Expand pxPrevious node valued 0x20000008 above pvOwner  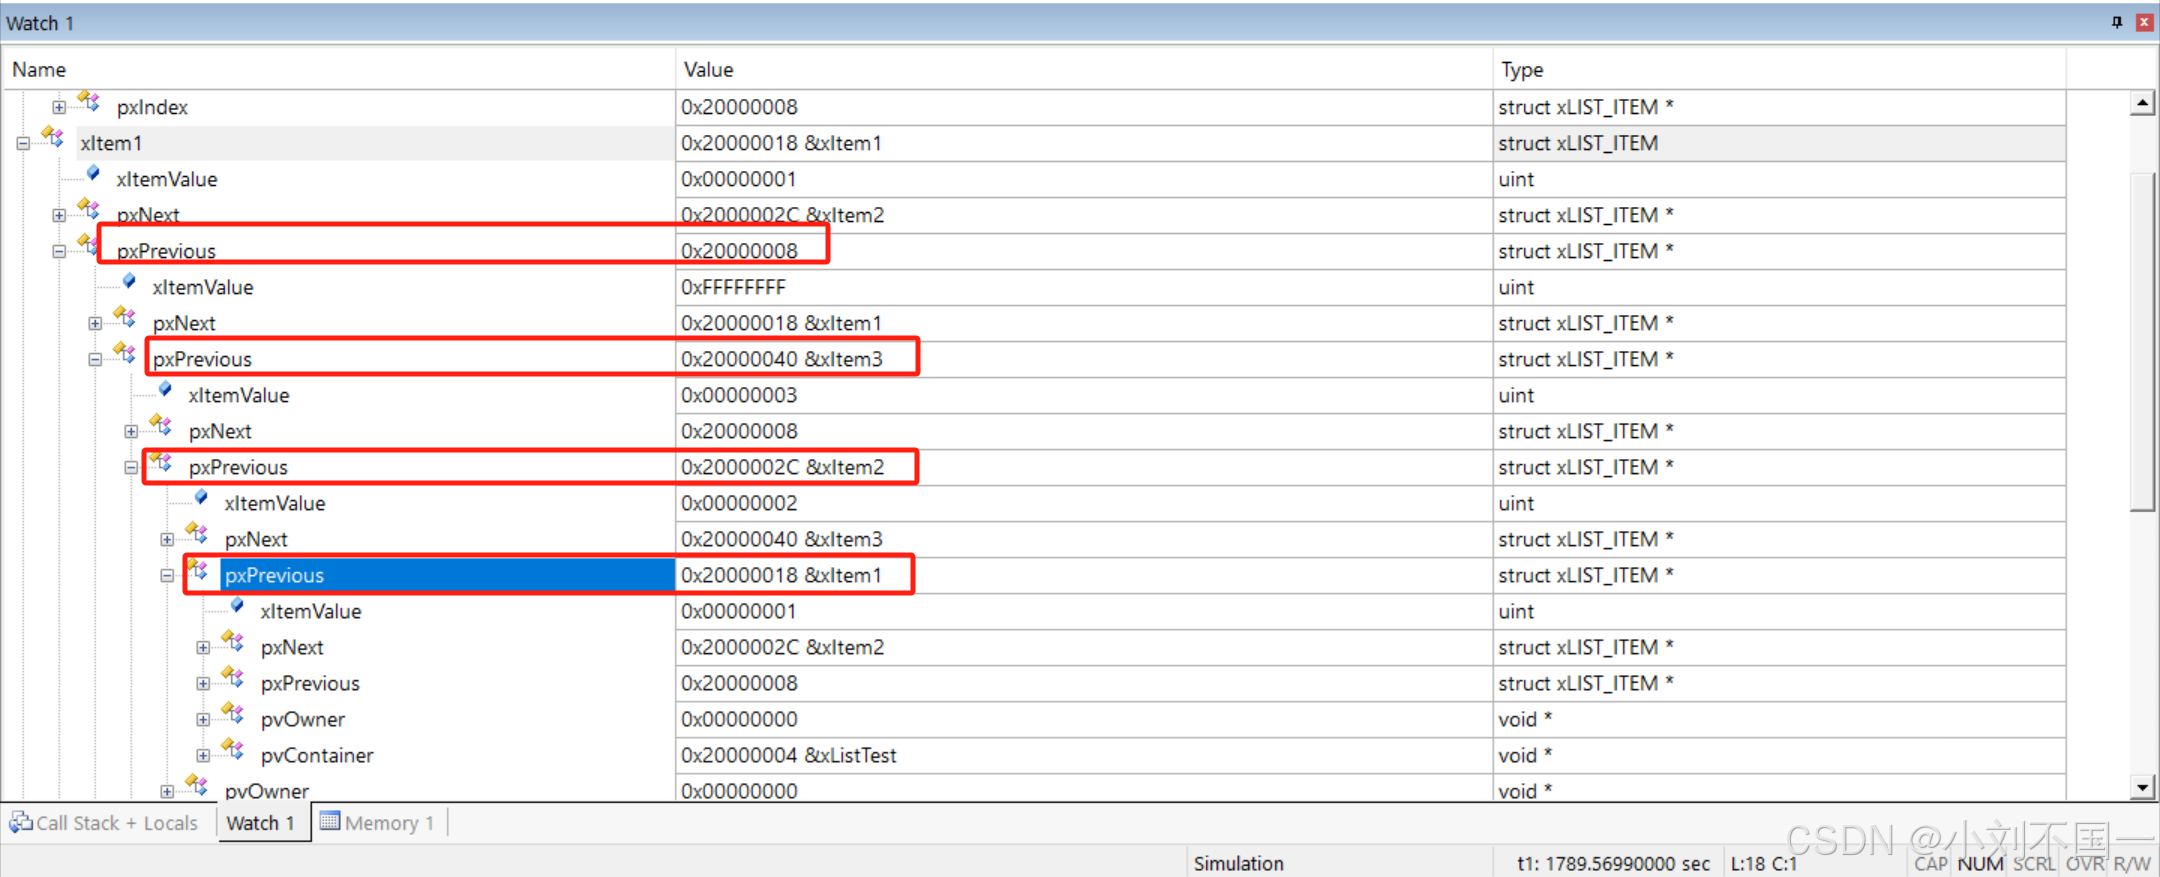click(x=203, y=683)
